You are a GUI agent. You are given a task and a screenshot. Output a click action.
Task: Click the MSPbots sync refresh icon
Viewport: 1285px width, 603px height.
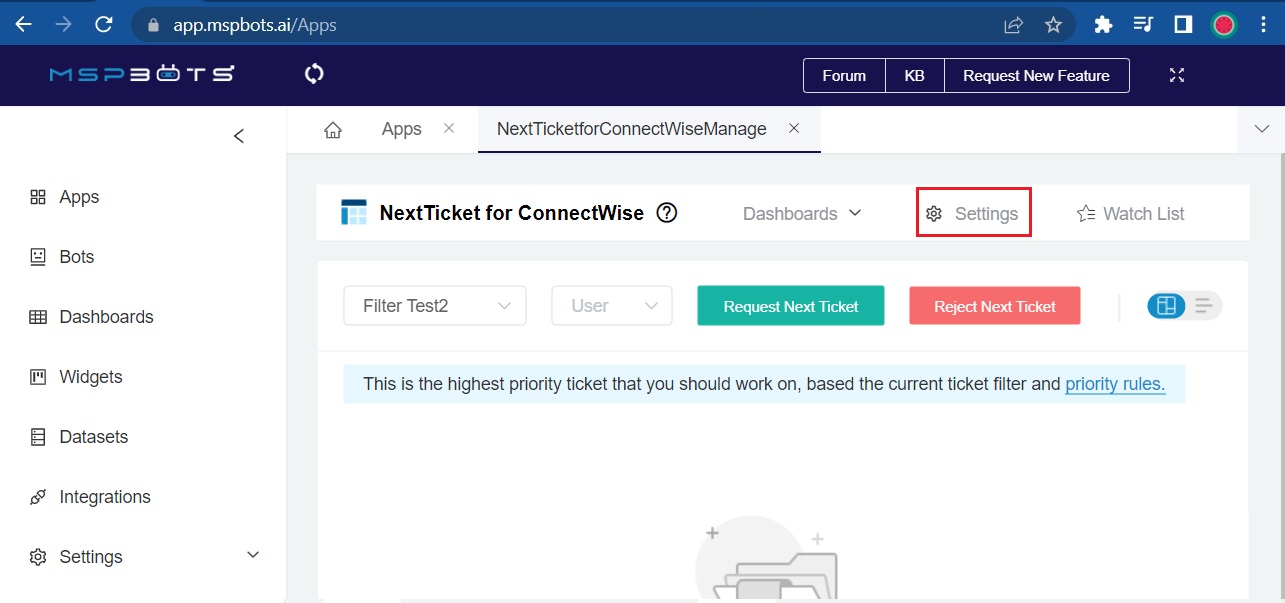[314, 74]
